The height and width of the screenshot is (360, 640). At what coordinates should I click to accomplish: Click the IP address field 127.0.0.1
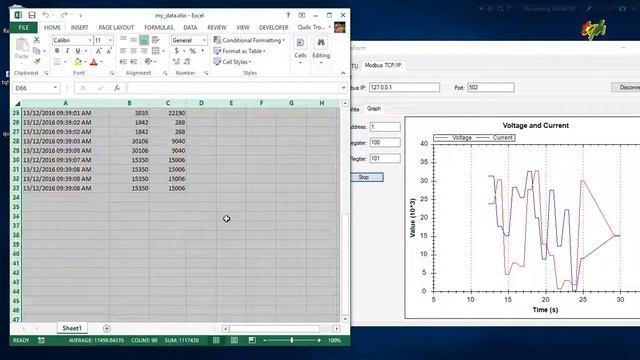click(404, 87)
